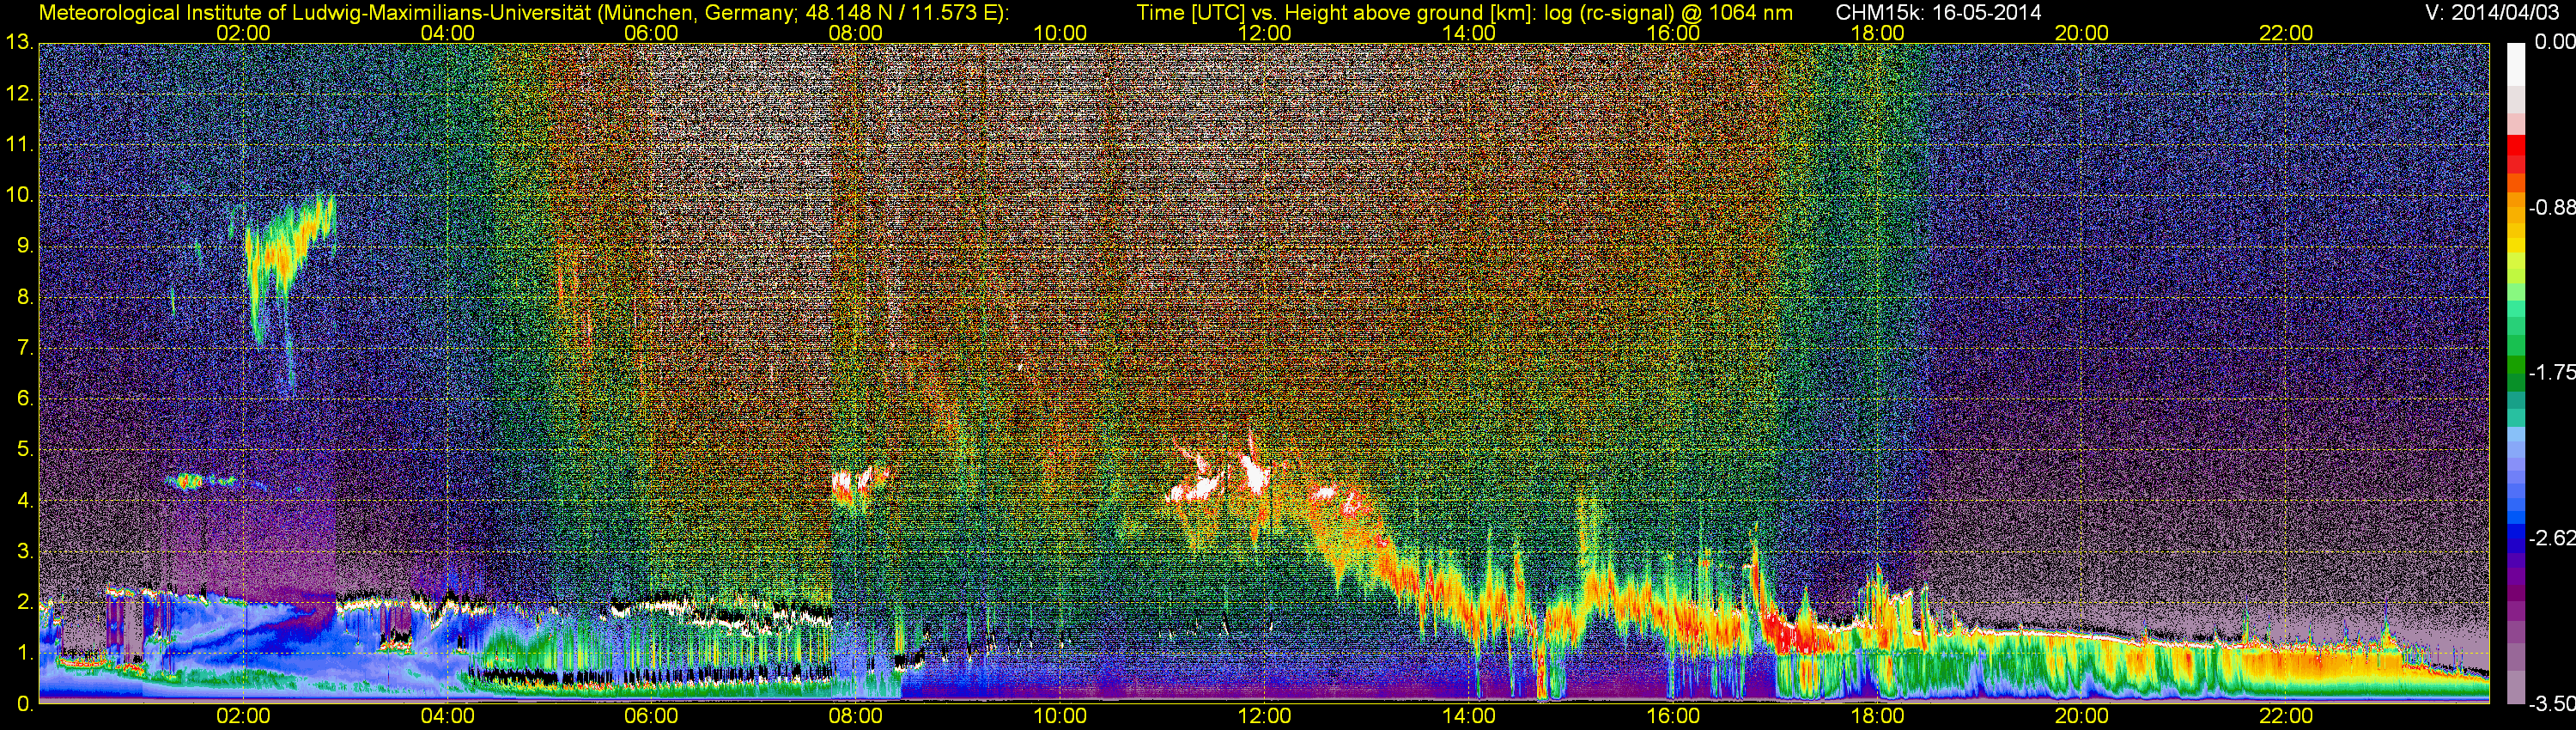Click the 12:00 label on the lower time axis
2576x730 pixels.
[x=1264, y=716]
